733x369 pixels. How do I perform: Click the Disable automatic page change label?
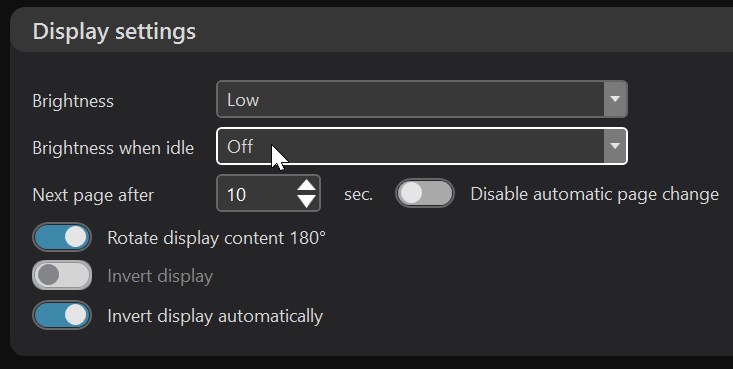[594, 194]
